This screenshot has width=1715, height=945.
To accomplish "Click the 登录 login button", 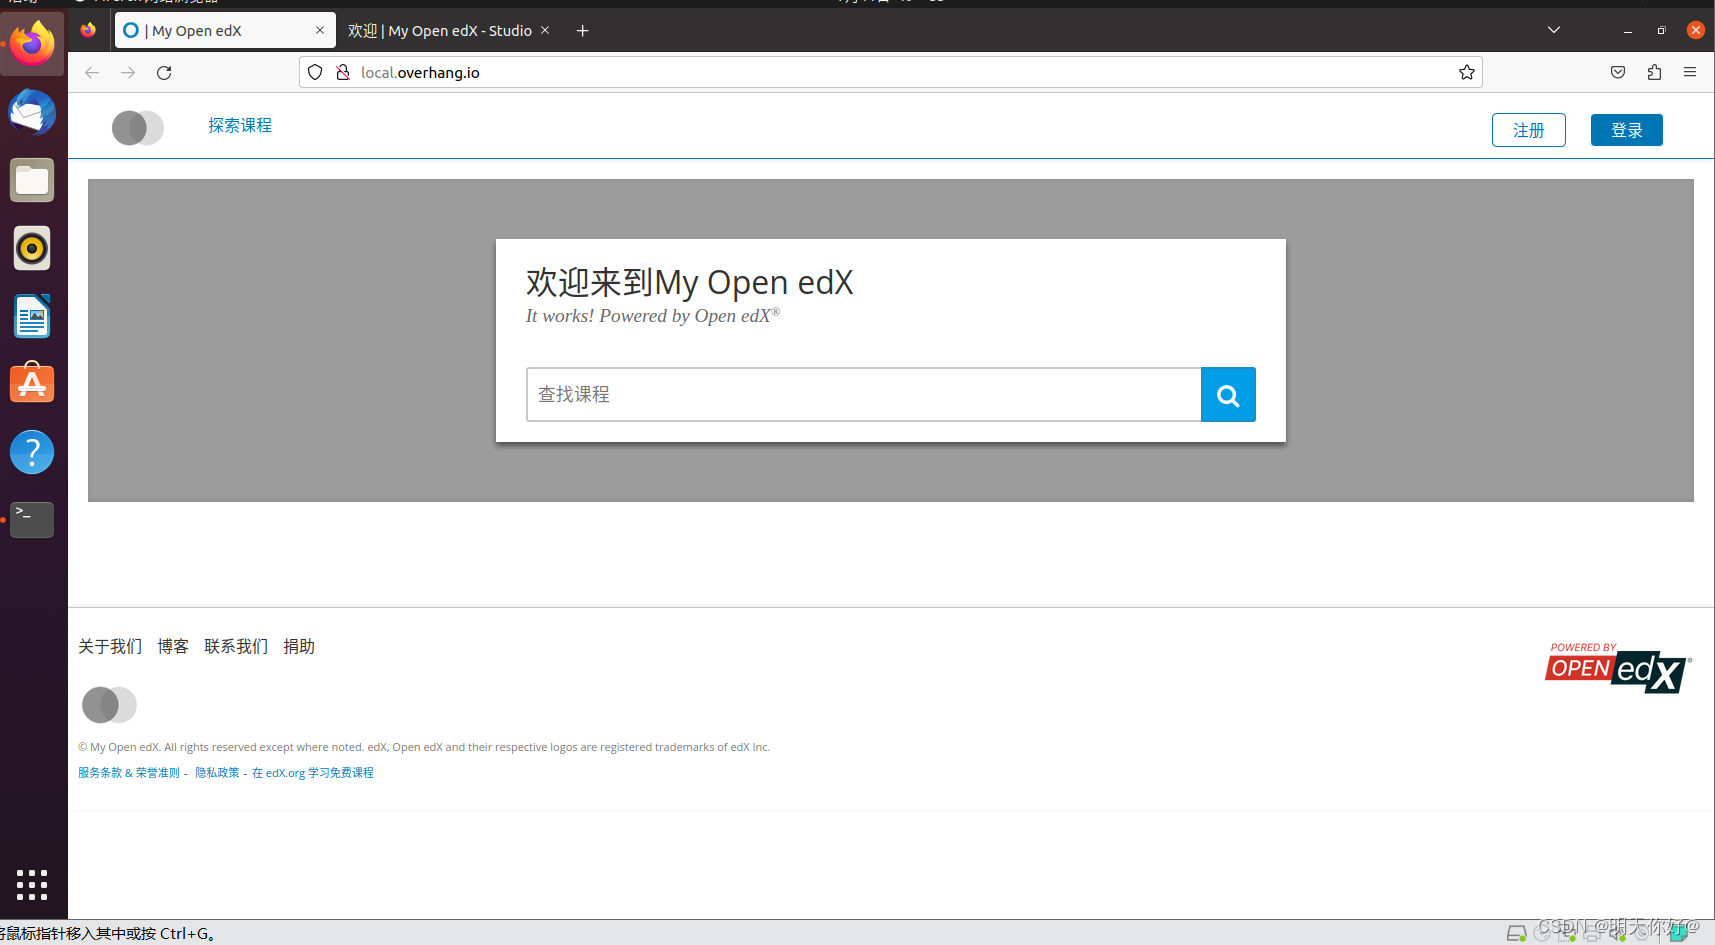I will [x=1627, y=130].
